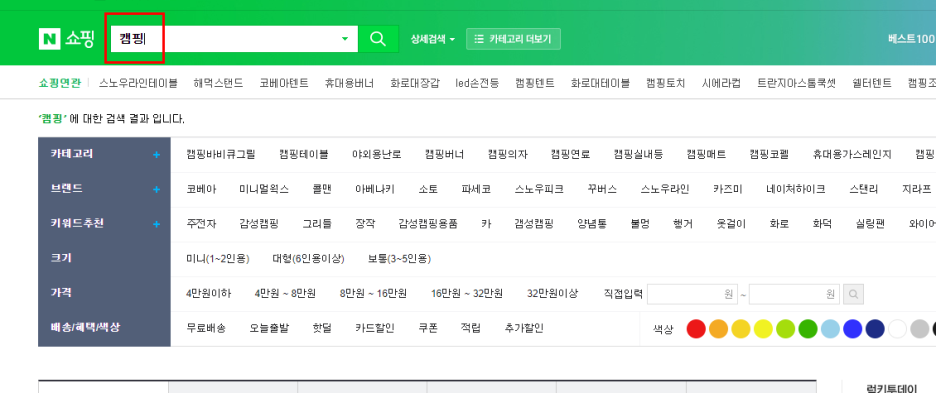Select category 야외용난로
Screen dimensions: 936x393
377,155
